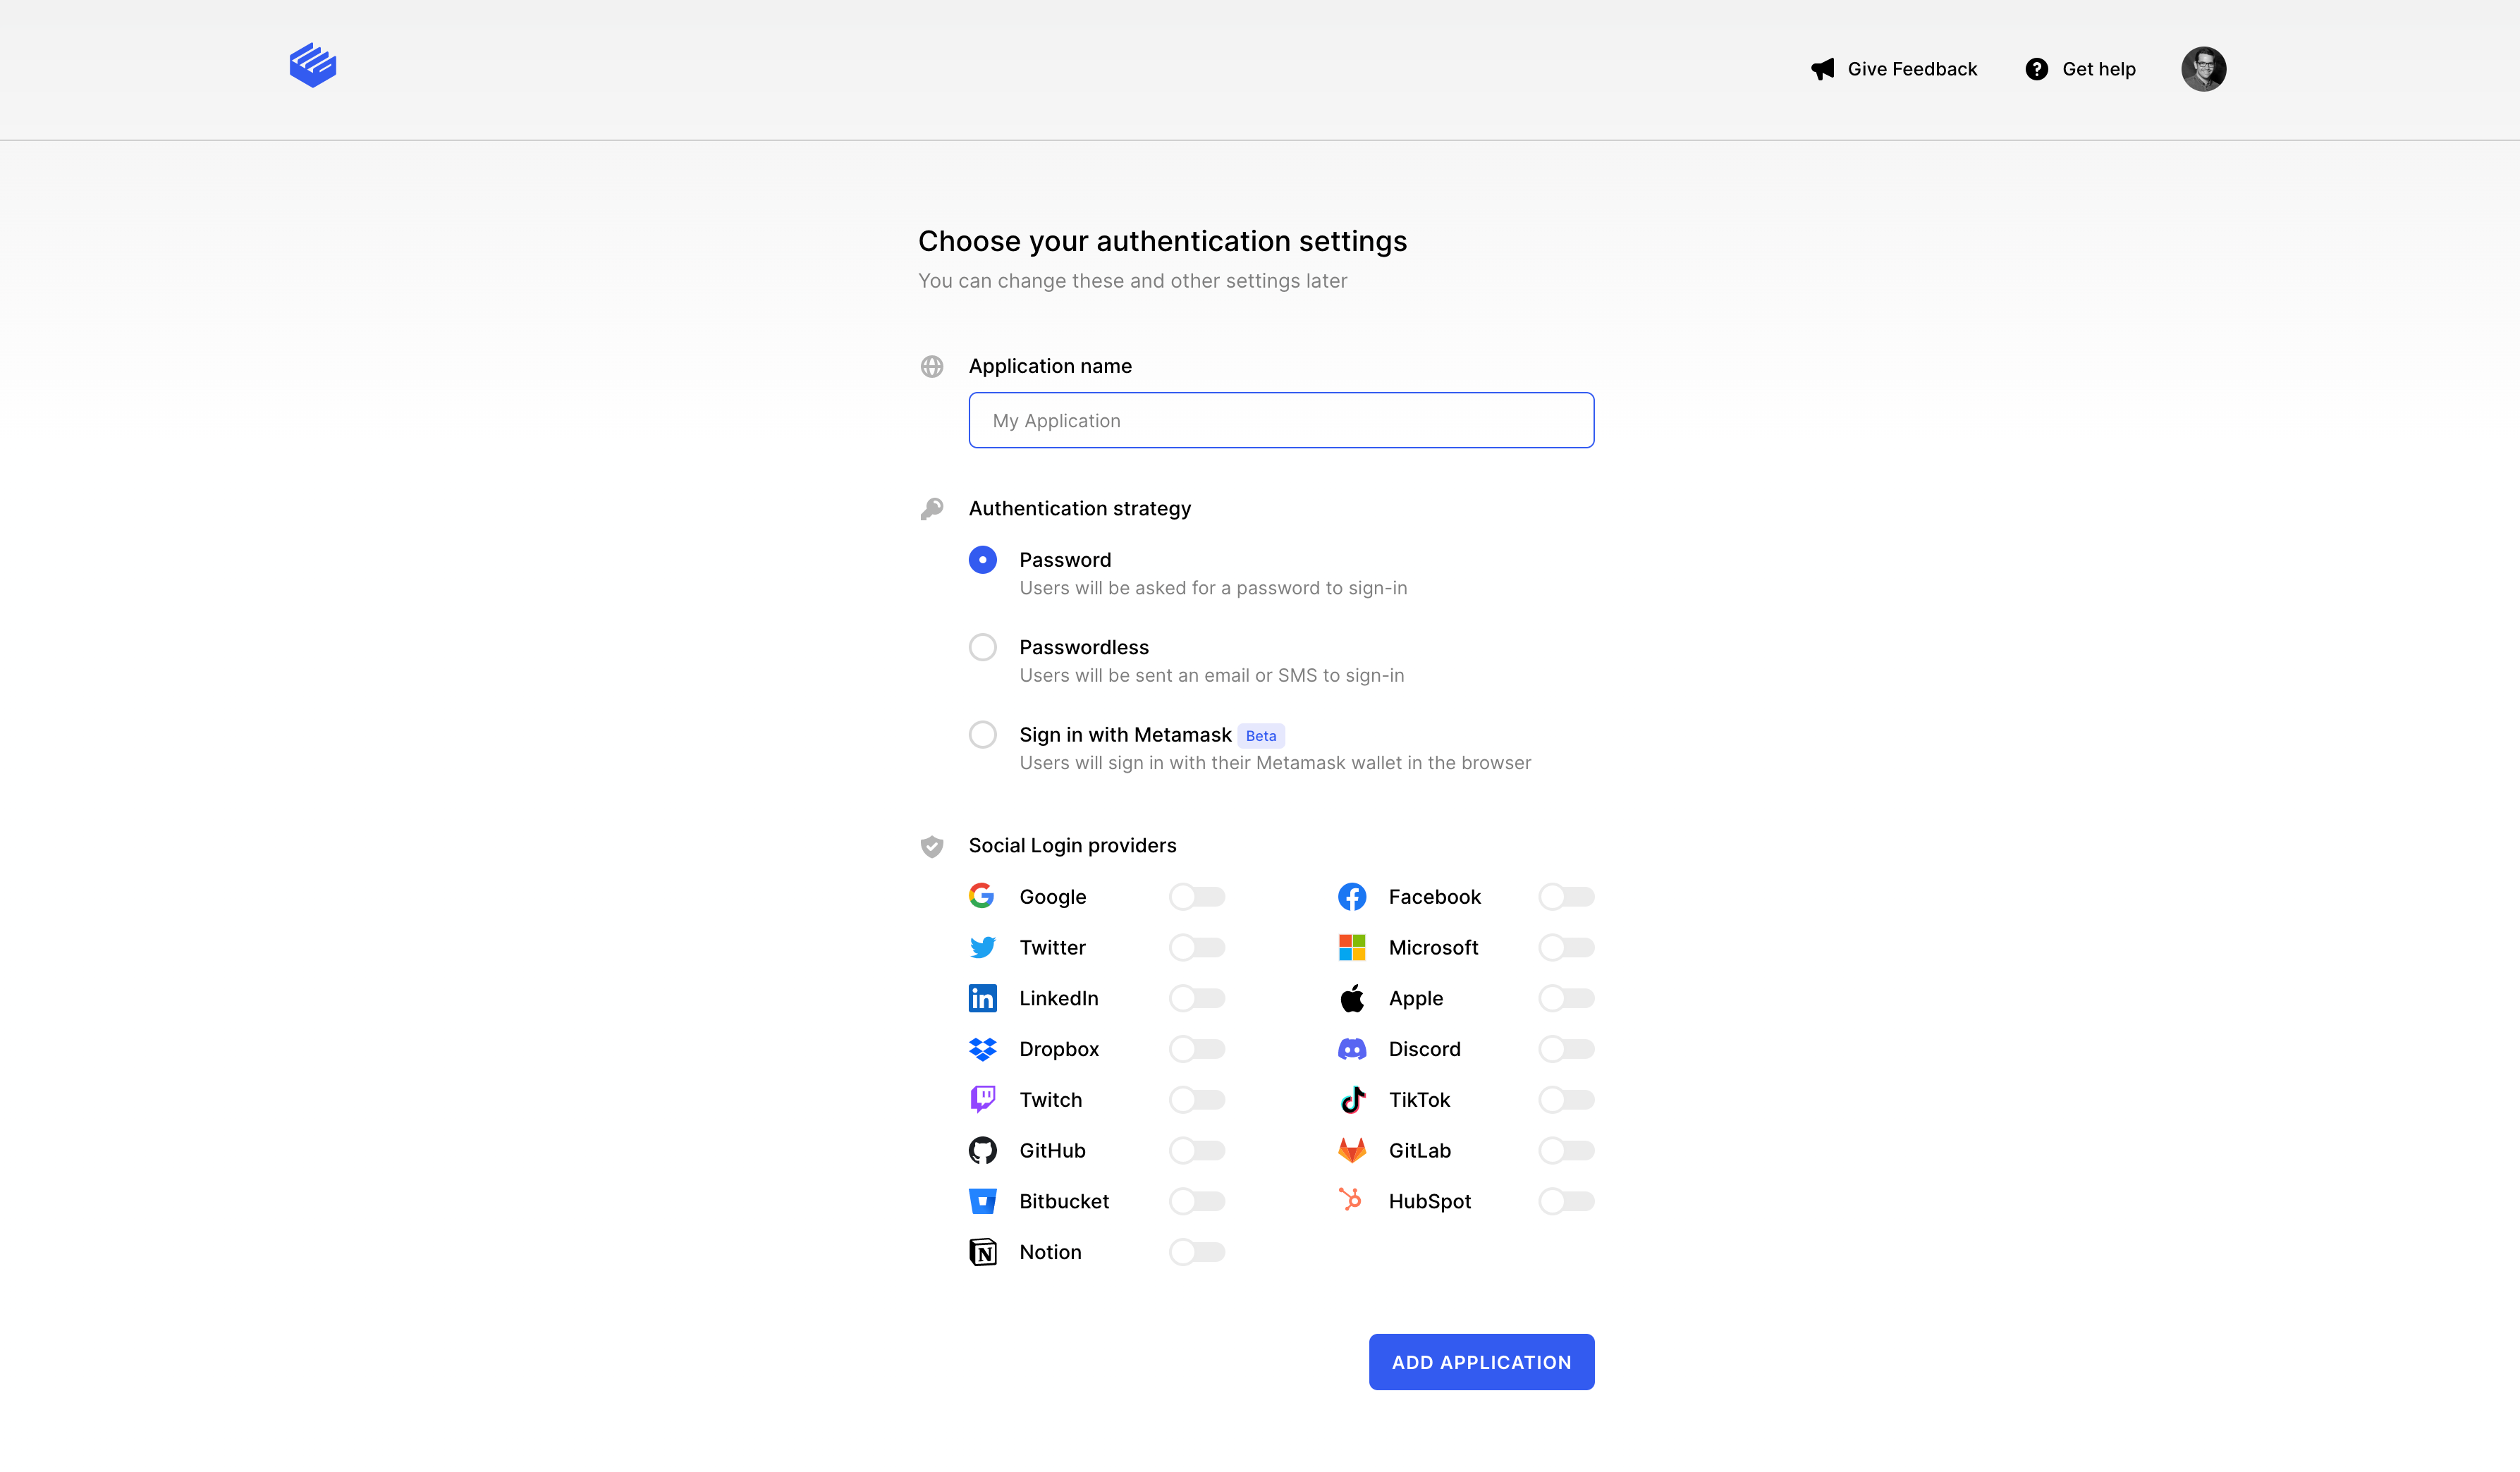The image size is (2520, 1472).
Task: Click the blue app logo in header
Action: click(x=312, y=66)
